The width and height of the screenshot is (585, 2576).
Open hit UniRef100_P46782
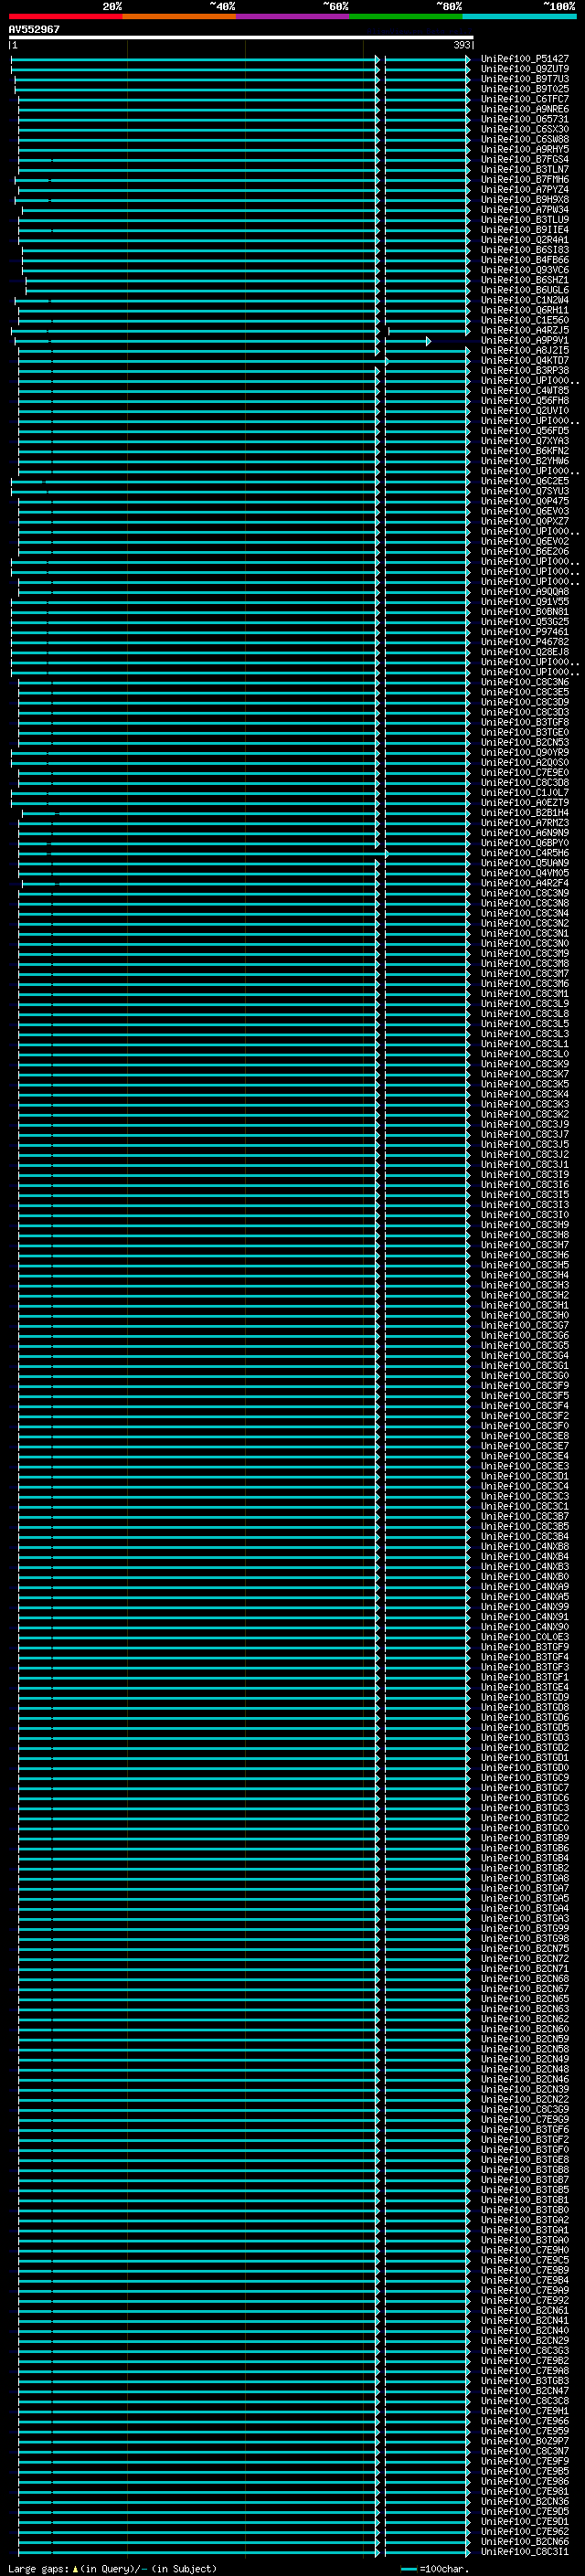pos(524,642)
